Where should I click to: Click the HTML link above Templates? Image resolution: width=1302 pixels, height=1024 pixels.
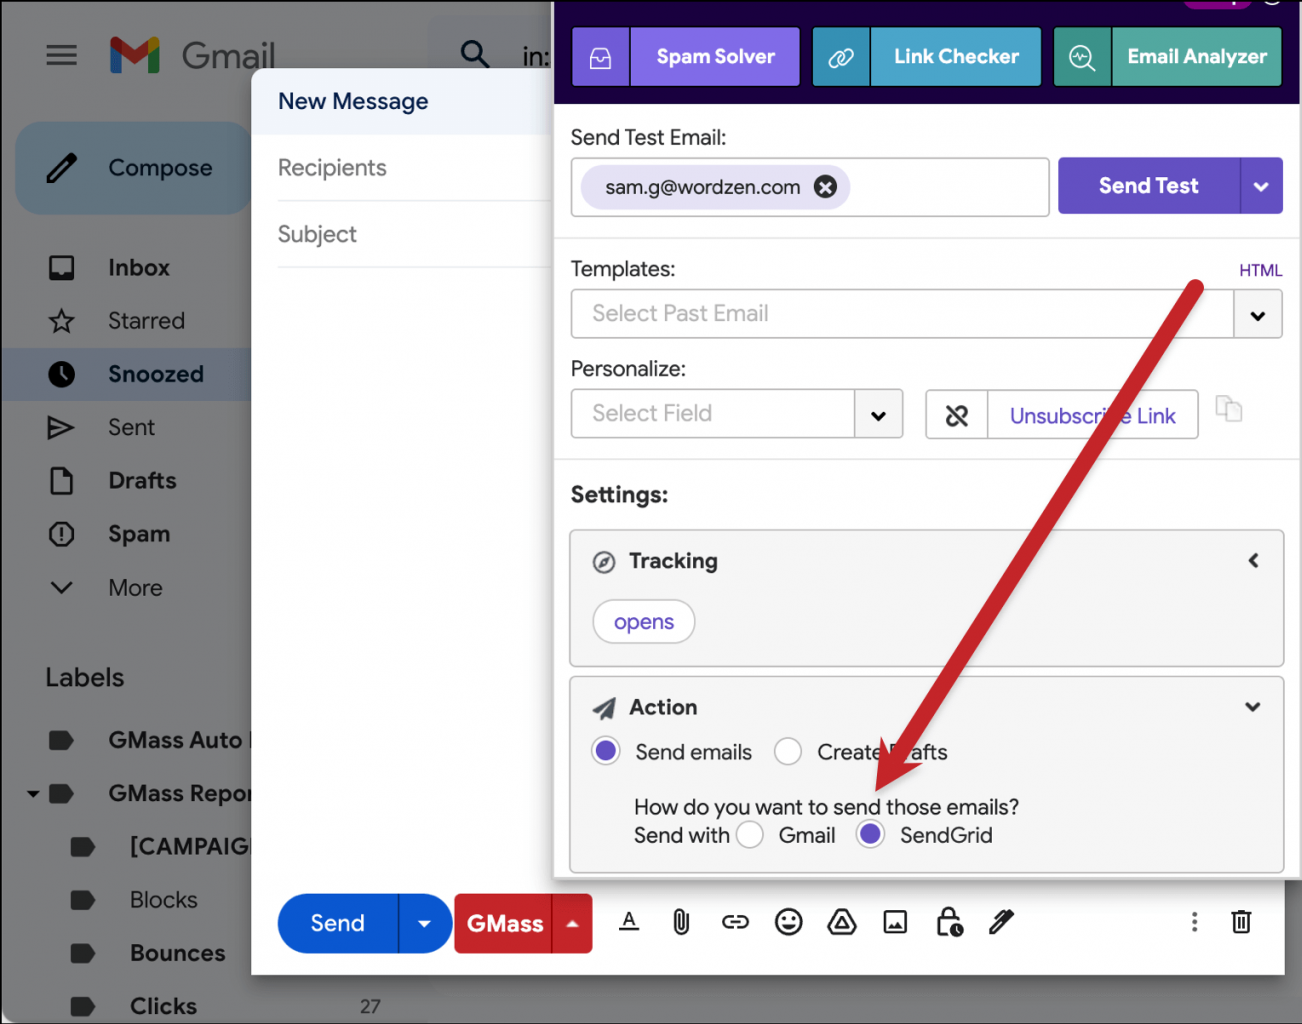(1260, 270)
